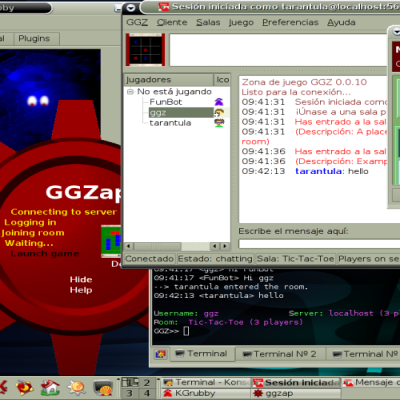Click the game thumbnail in ggzap window
This screenshot has height=400, width=400.
[111, 241]
